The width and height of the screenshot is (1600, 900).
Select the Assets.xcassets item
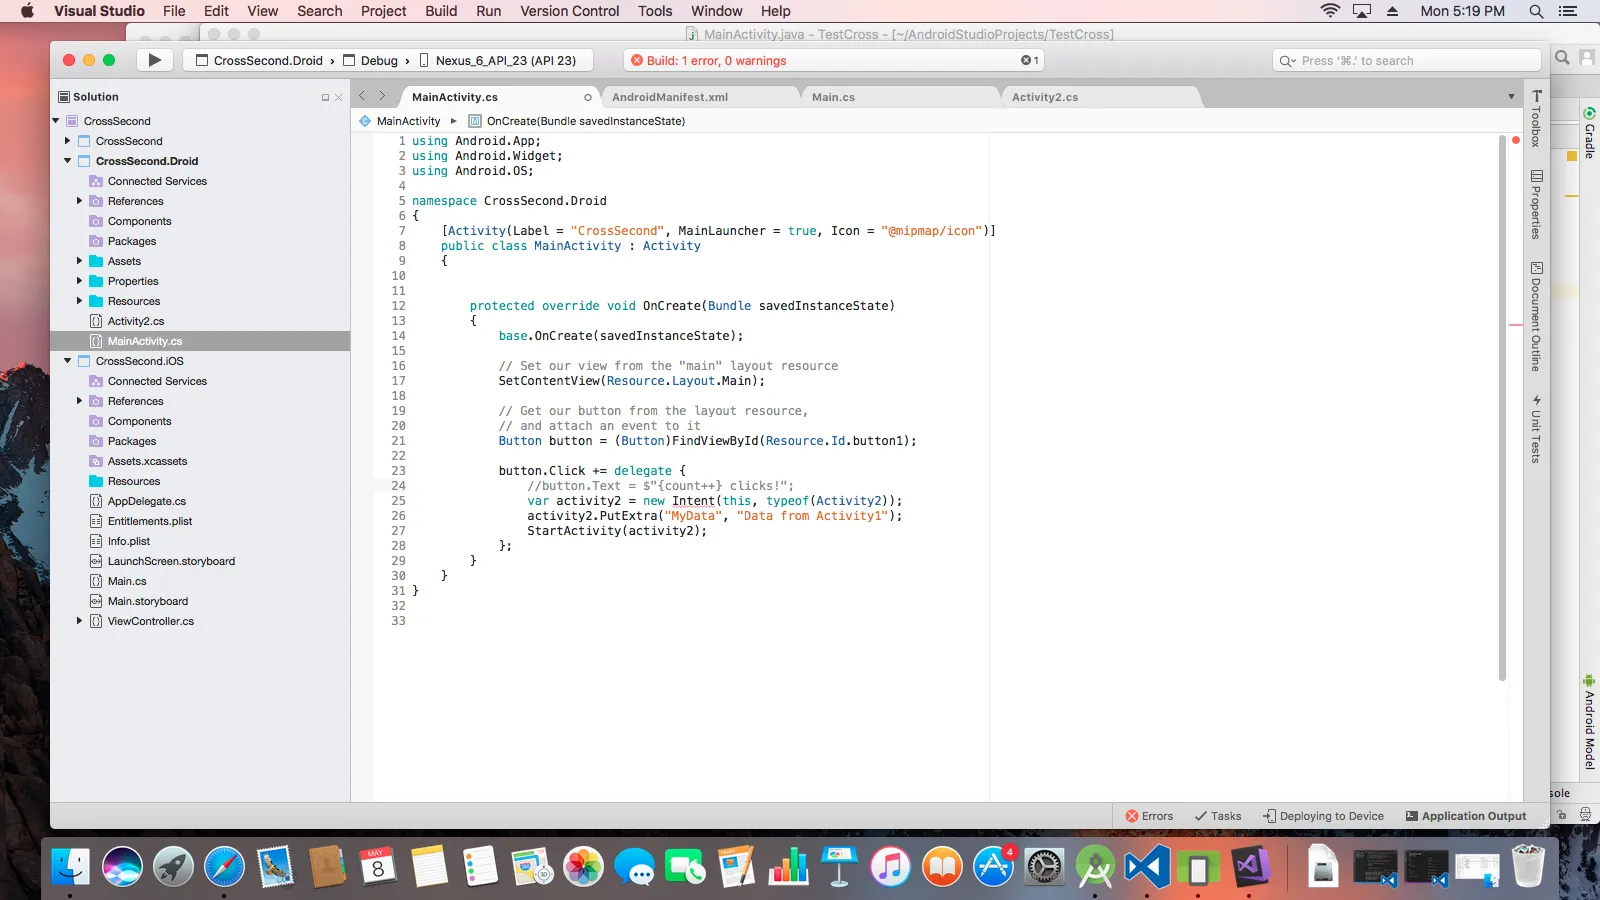pyautogui.click(x=147, y=461)
